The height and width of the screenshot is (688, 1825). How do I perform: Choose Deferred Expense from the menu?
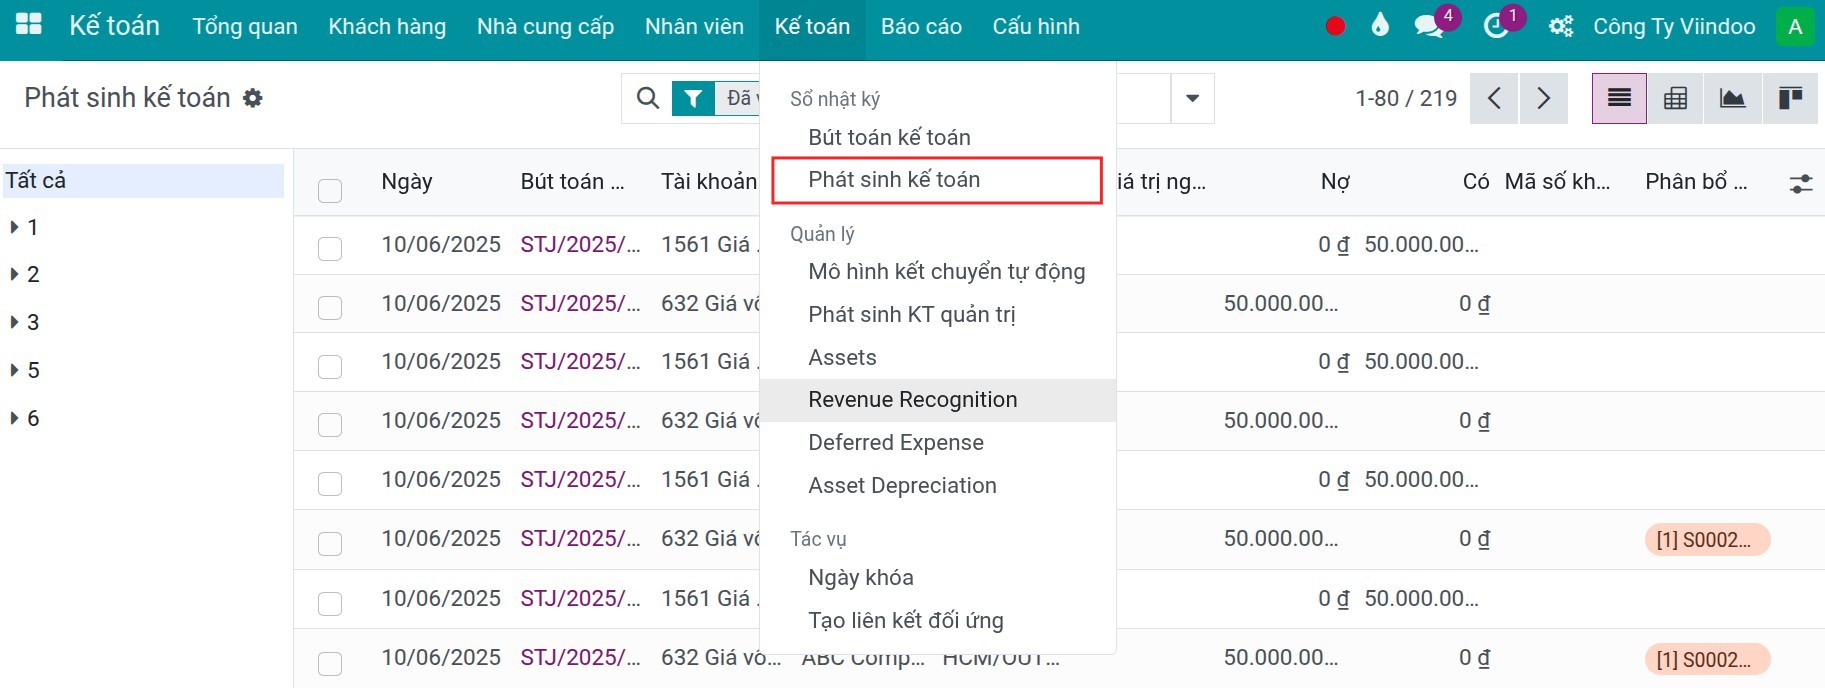[938, 442]
